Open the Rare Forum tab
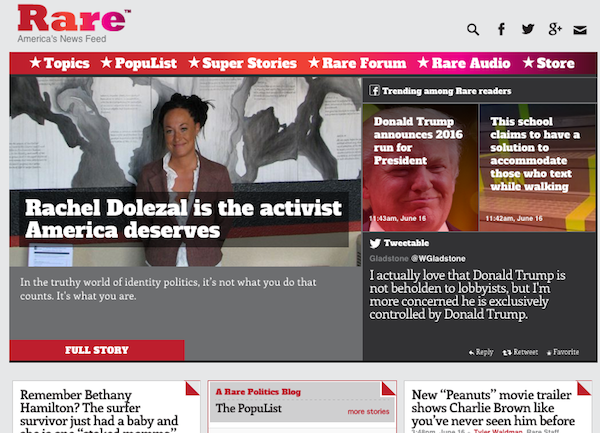This screenshot has height=433, width=600. coord(357,63)
